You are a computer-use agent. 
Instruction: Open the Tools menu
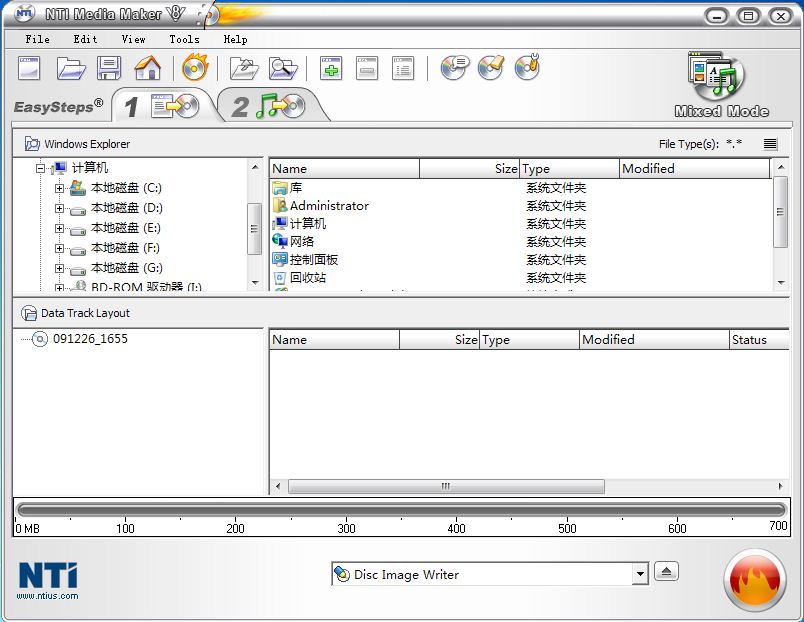tap(184, 39)
